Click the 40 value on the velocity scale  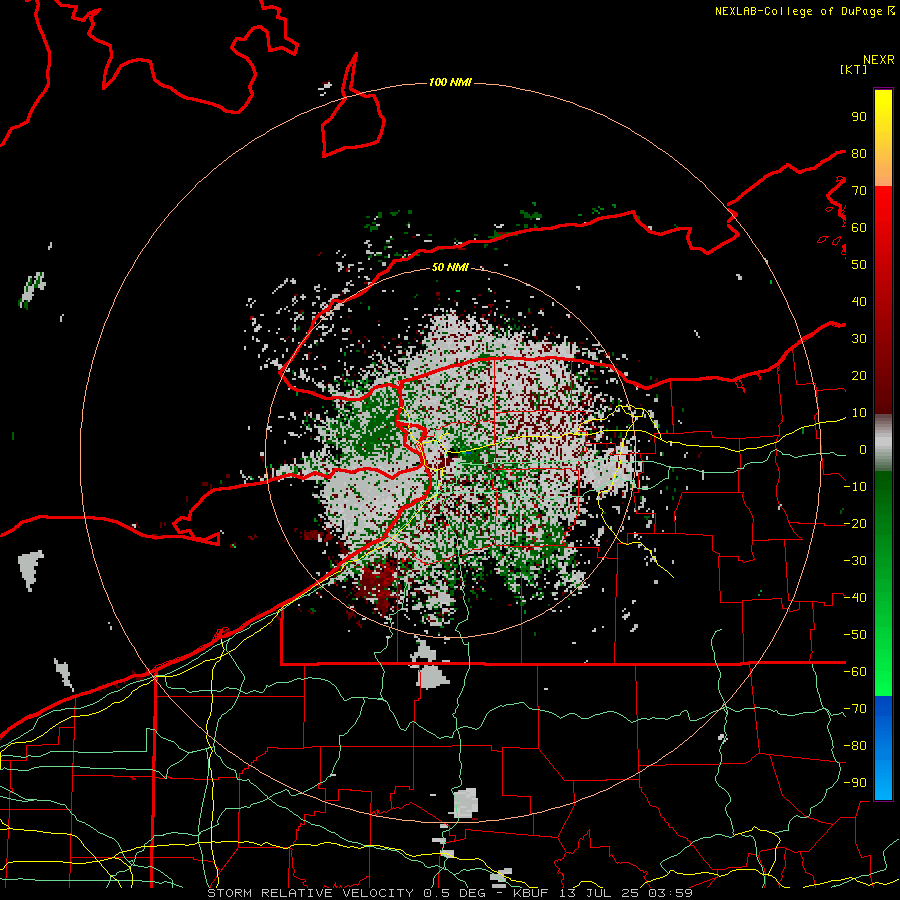point(859,301)
